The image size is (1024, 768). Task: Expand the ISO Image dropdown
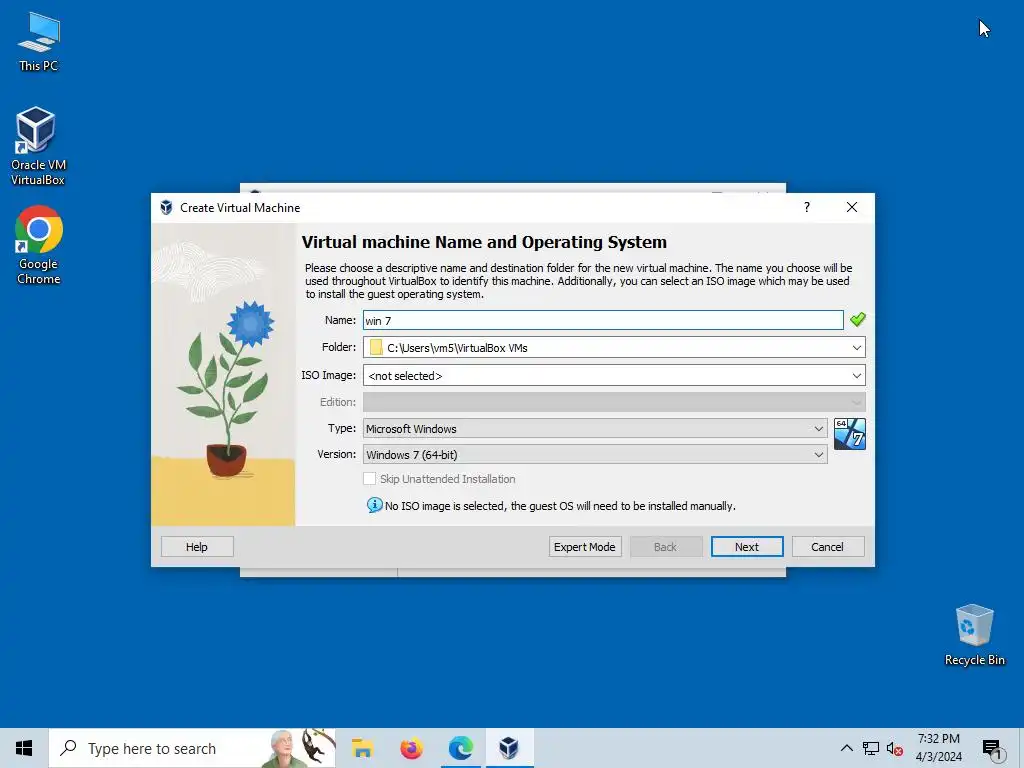pyautogui.click(x=857, y=376)
